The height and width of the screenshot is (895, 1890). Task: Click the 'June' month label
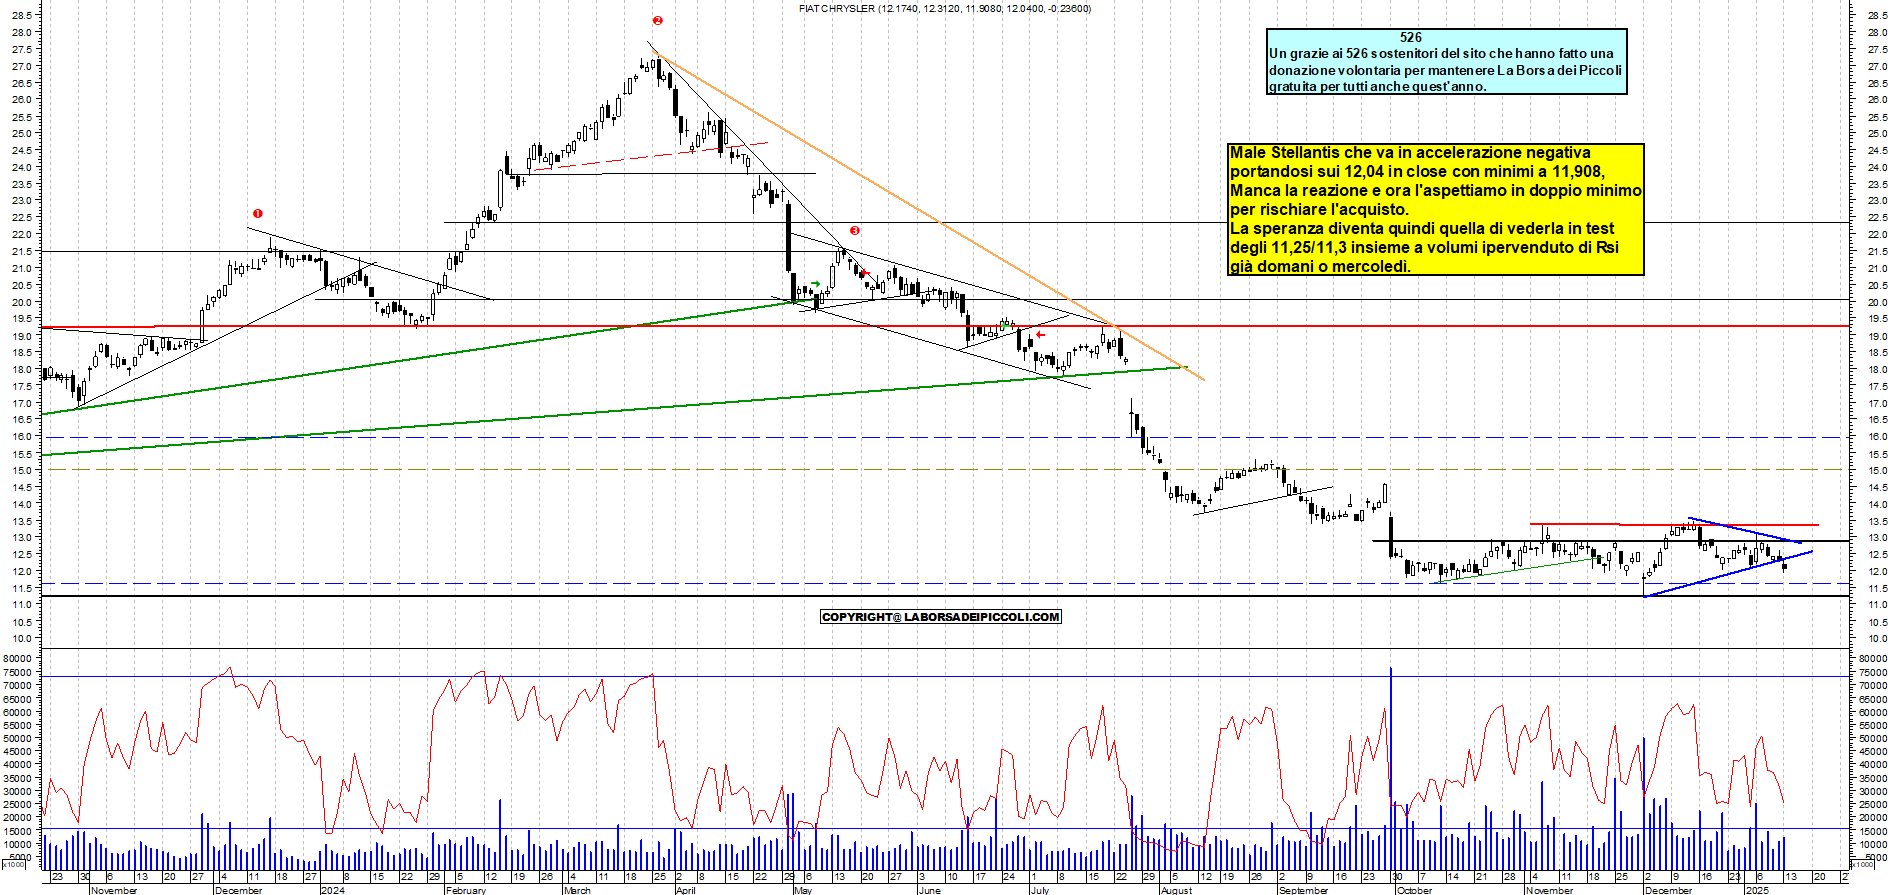coord(929,890)
